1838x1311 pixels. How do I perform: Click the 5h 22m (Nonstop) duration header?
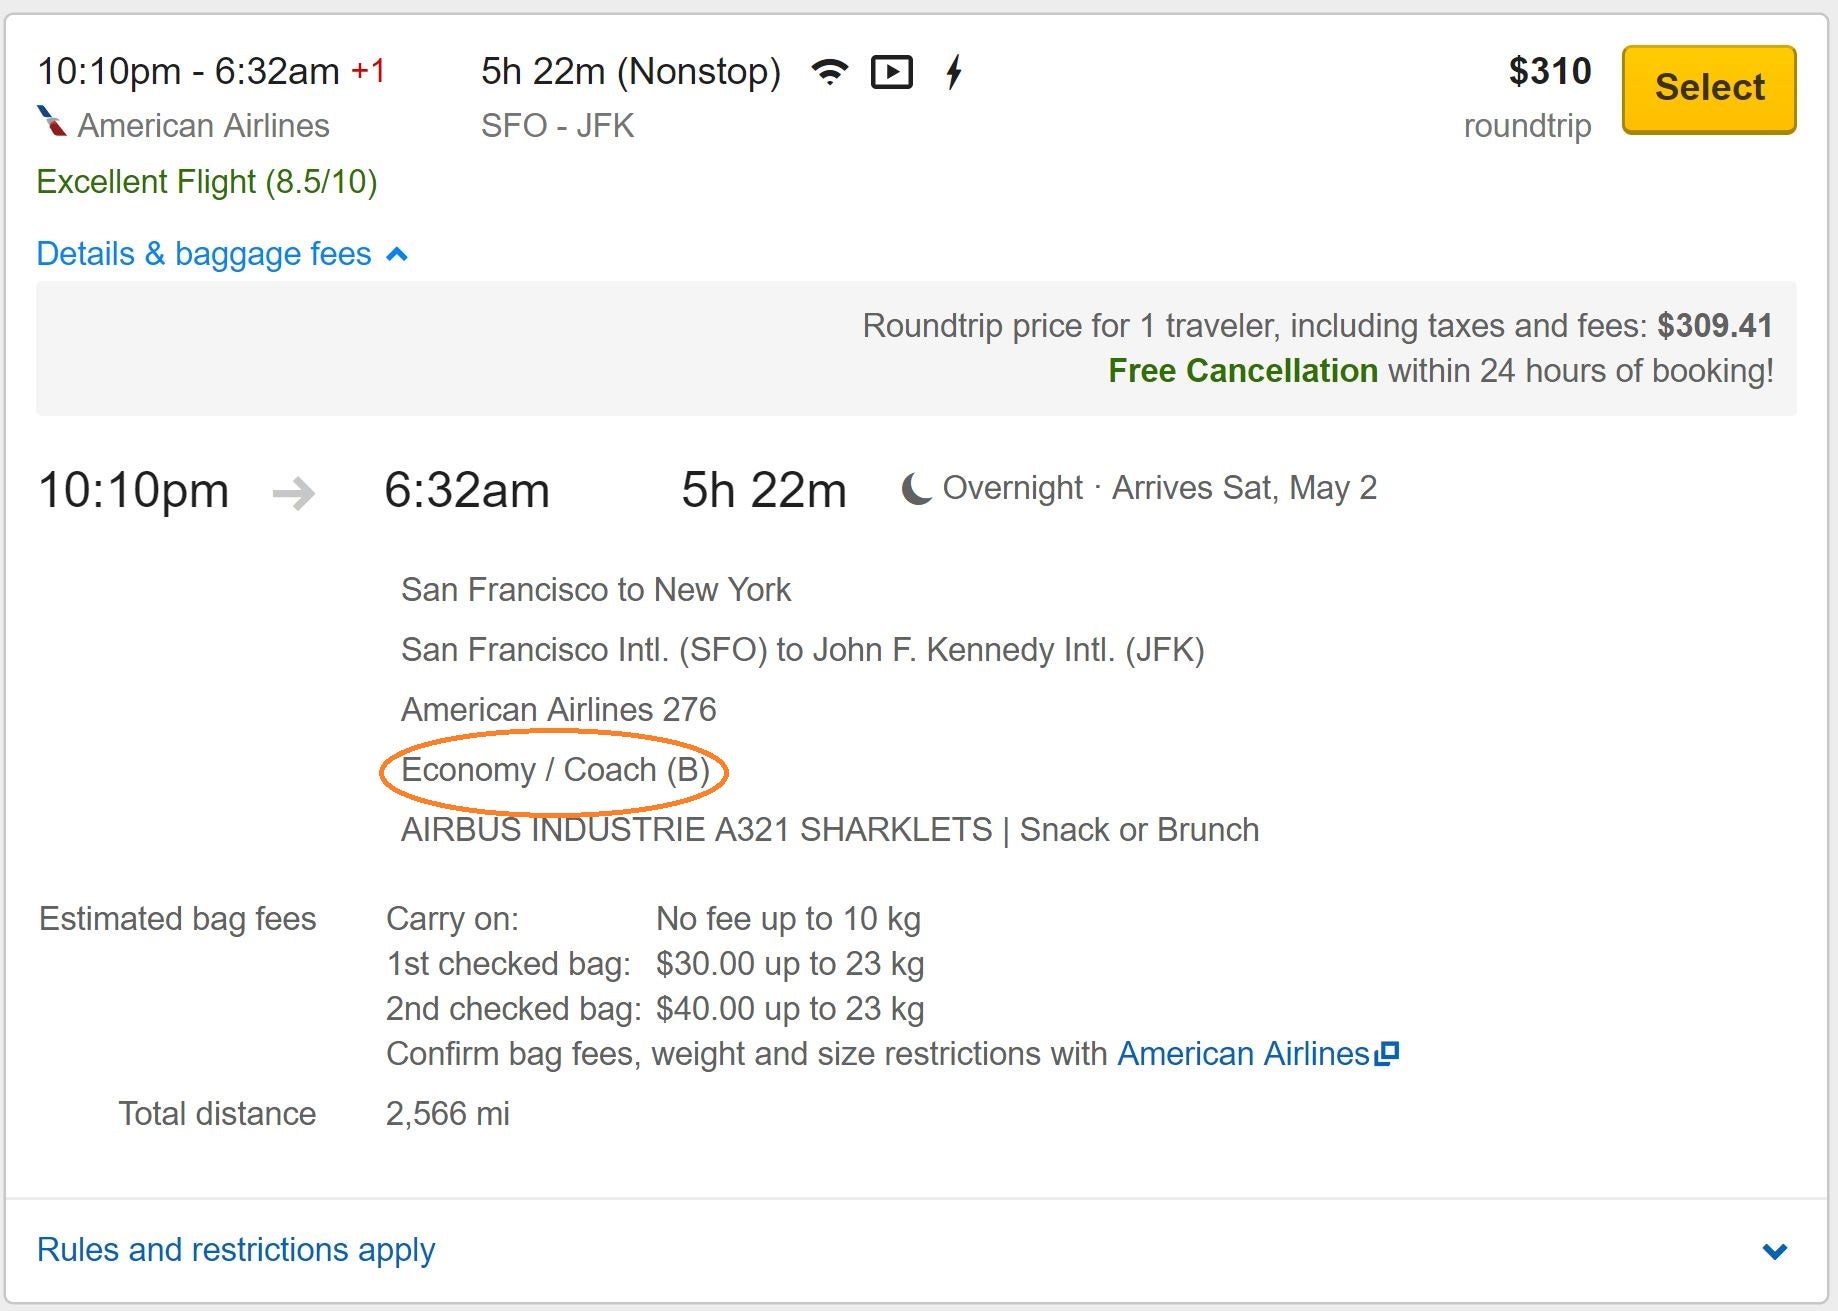tap(631, 72)
